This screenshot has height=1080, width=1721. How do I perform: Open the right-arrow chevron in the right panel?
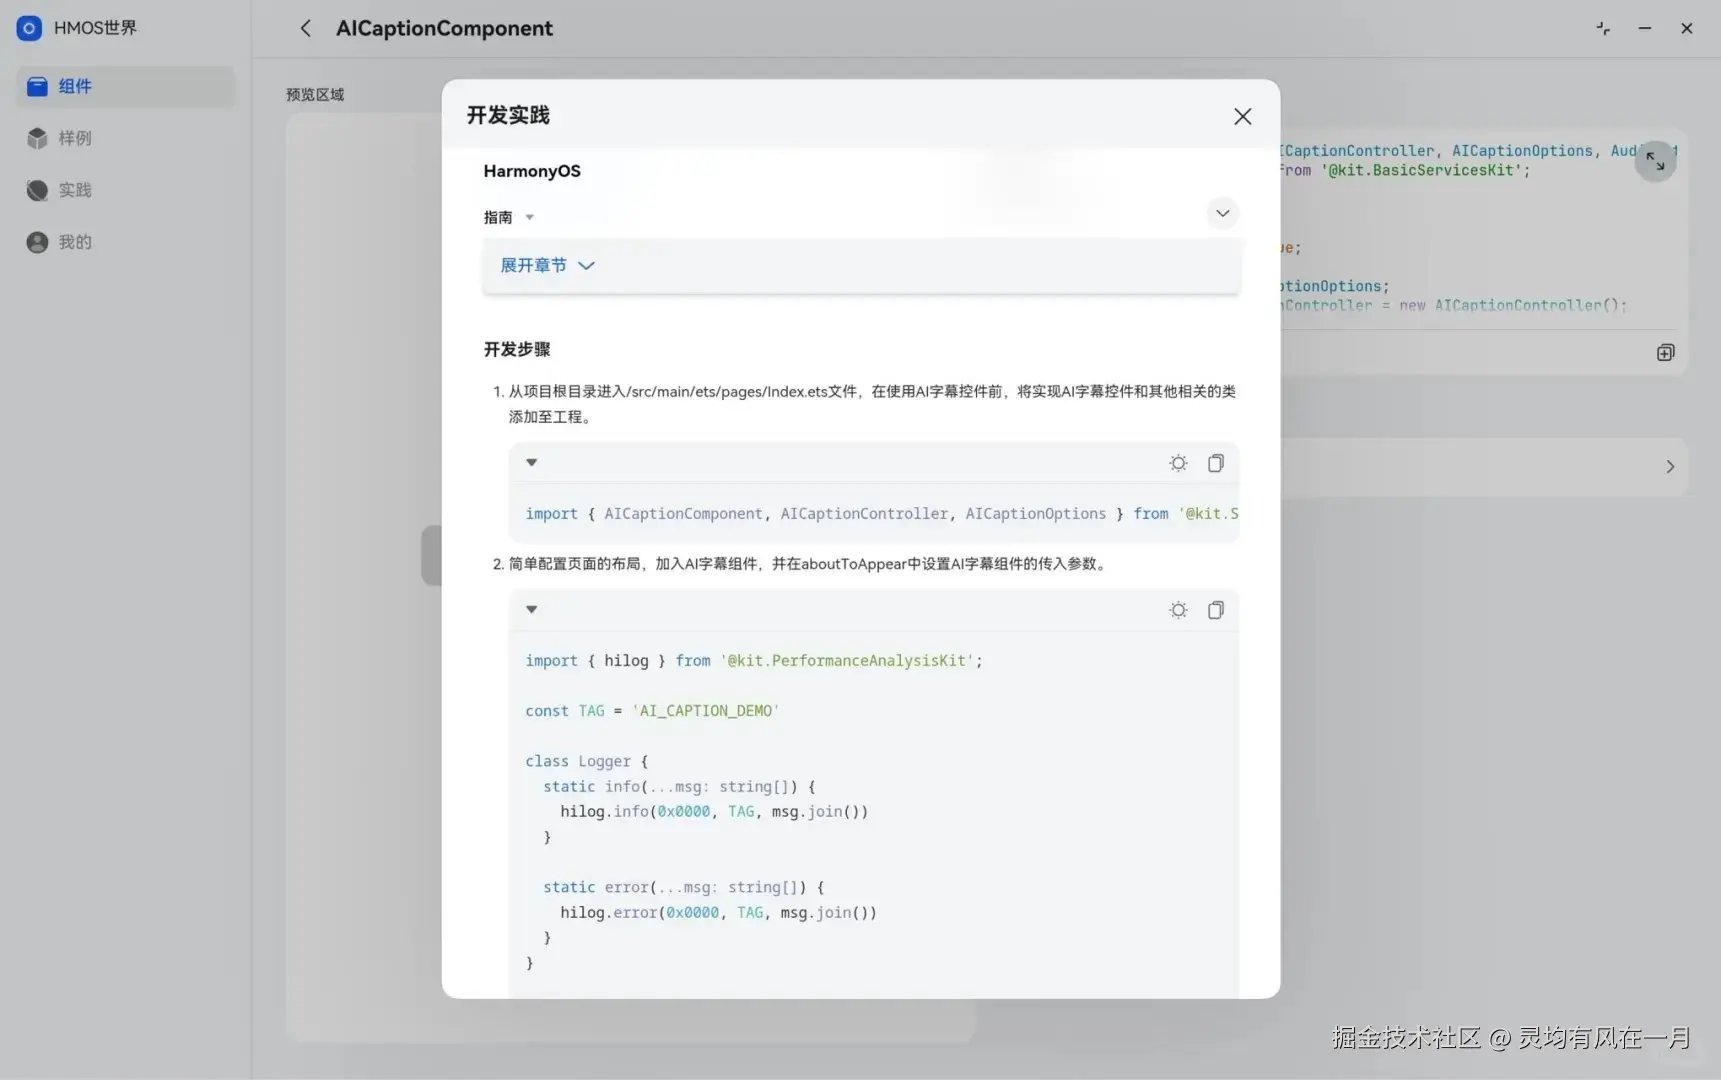click(1669, 466)
